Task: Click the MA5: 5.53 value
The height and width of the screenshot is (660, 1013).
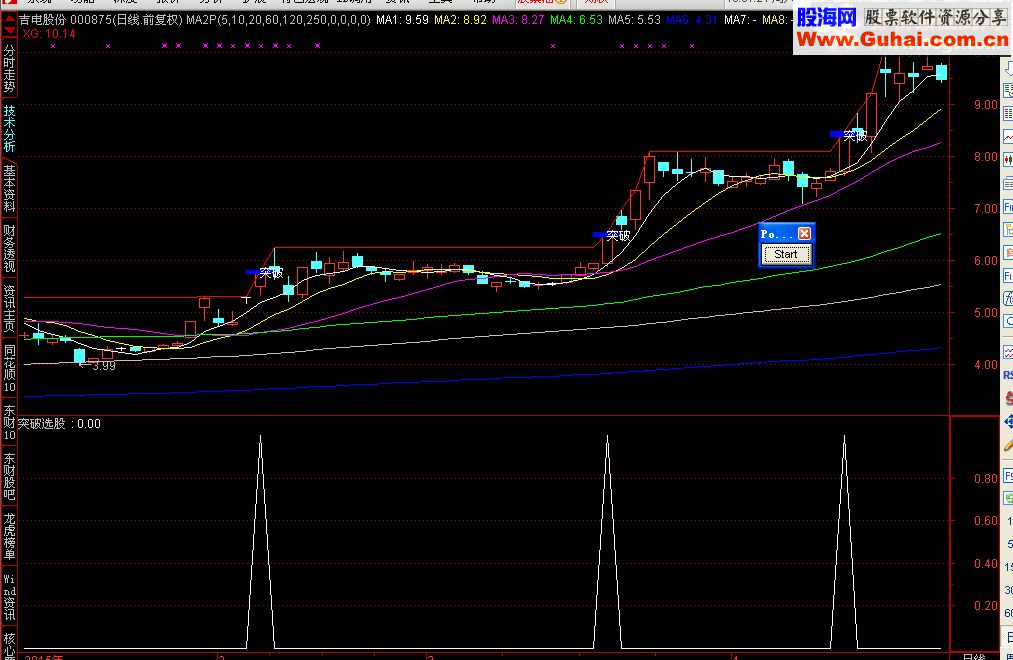Action: click(x=634, y=19)
